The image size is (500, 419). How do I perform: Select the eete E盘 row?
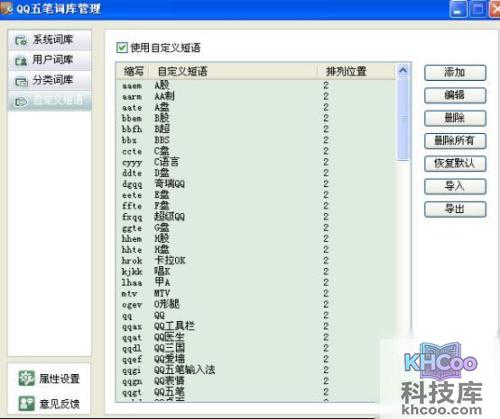[x=256, y=195]
